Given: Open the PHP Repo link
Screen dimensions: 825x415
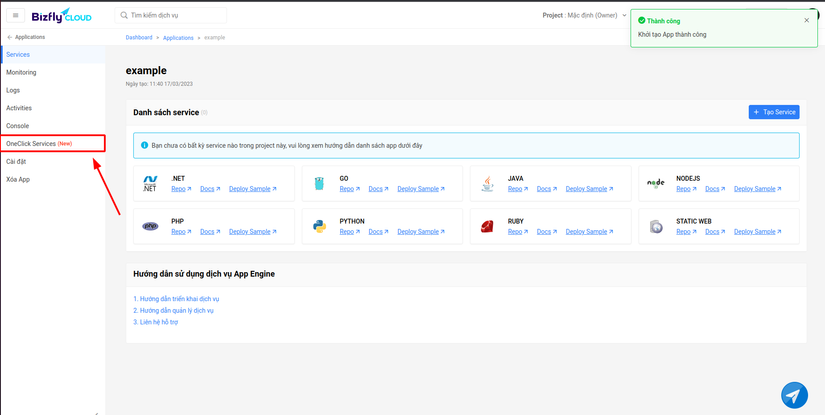Looking at the screenshot, I should coord(181,232).
